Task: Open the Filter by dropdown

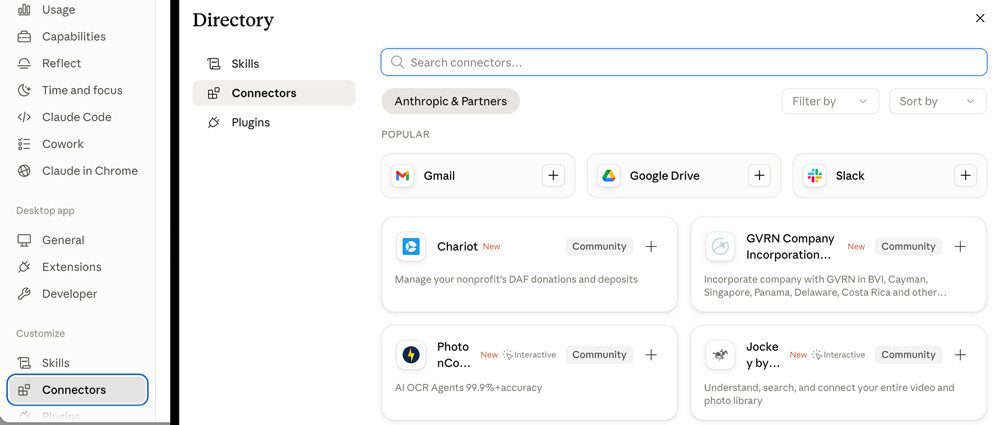Action: pyautogui.click(x=830, y=101)
